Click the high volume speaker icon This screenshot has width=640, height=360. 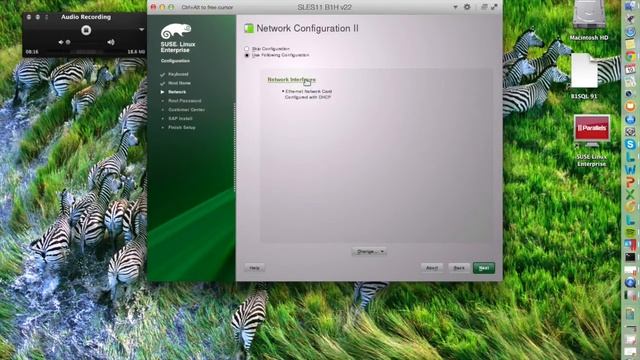pos(111,42)
